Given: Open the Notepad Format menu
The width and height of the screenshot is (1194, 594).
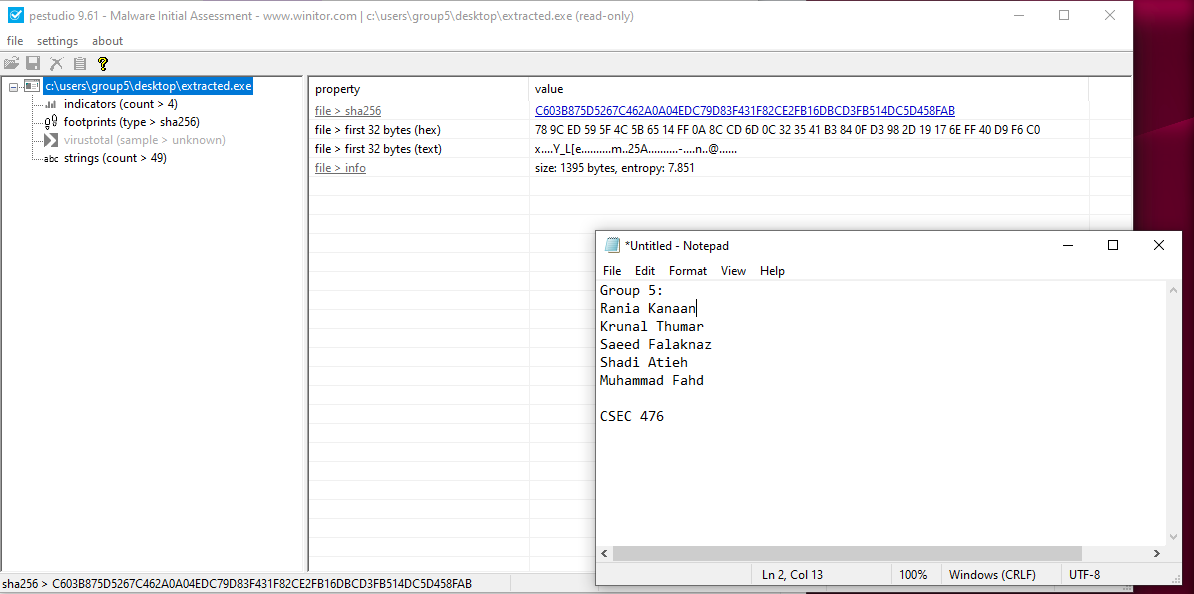Looking at the screenshot, I should (x=688, y=271).
